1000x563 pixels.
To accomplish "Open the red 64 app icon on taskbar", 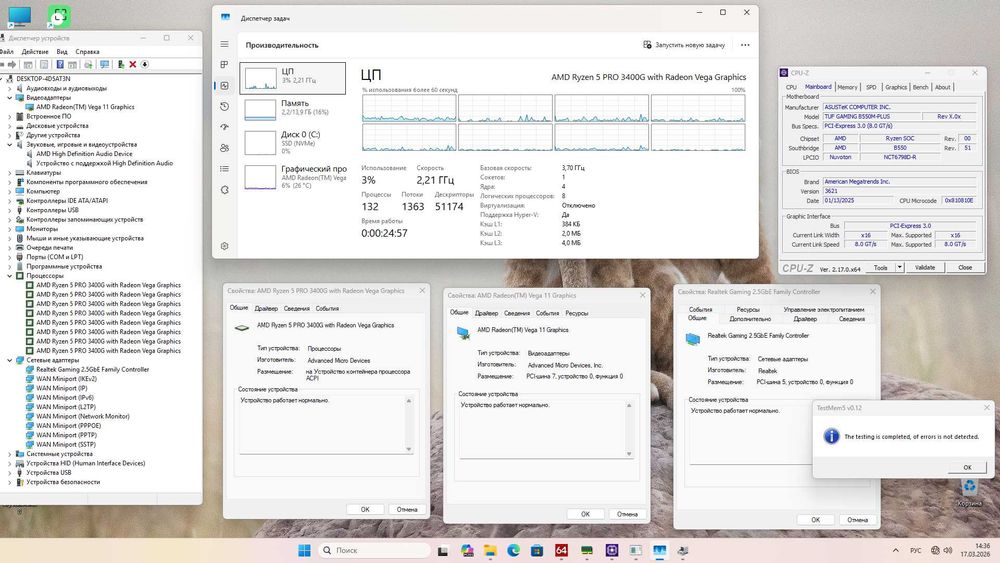I will tap(561, 550).
